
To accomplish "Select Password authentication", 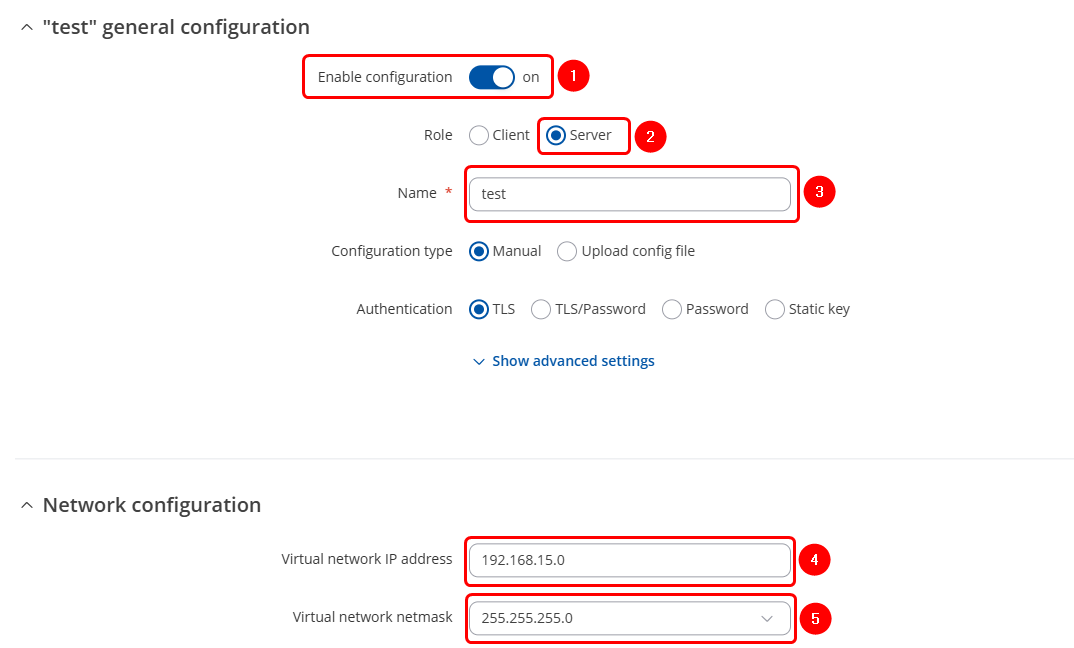I will tap(672, 309).
